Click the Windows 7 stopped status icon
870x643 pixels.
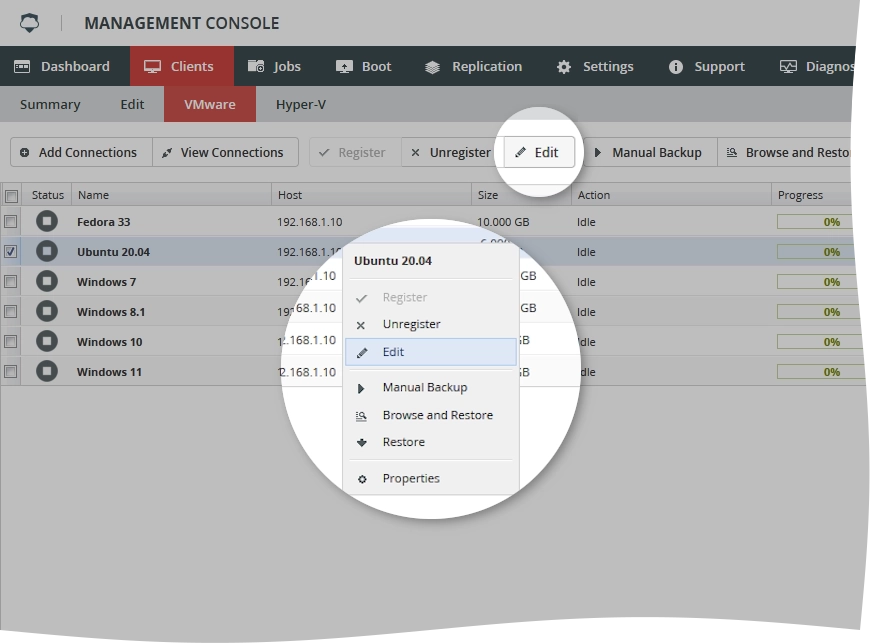click(47, 281)
